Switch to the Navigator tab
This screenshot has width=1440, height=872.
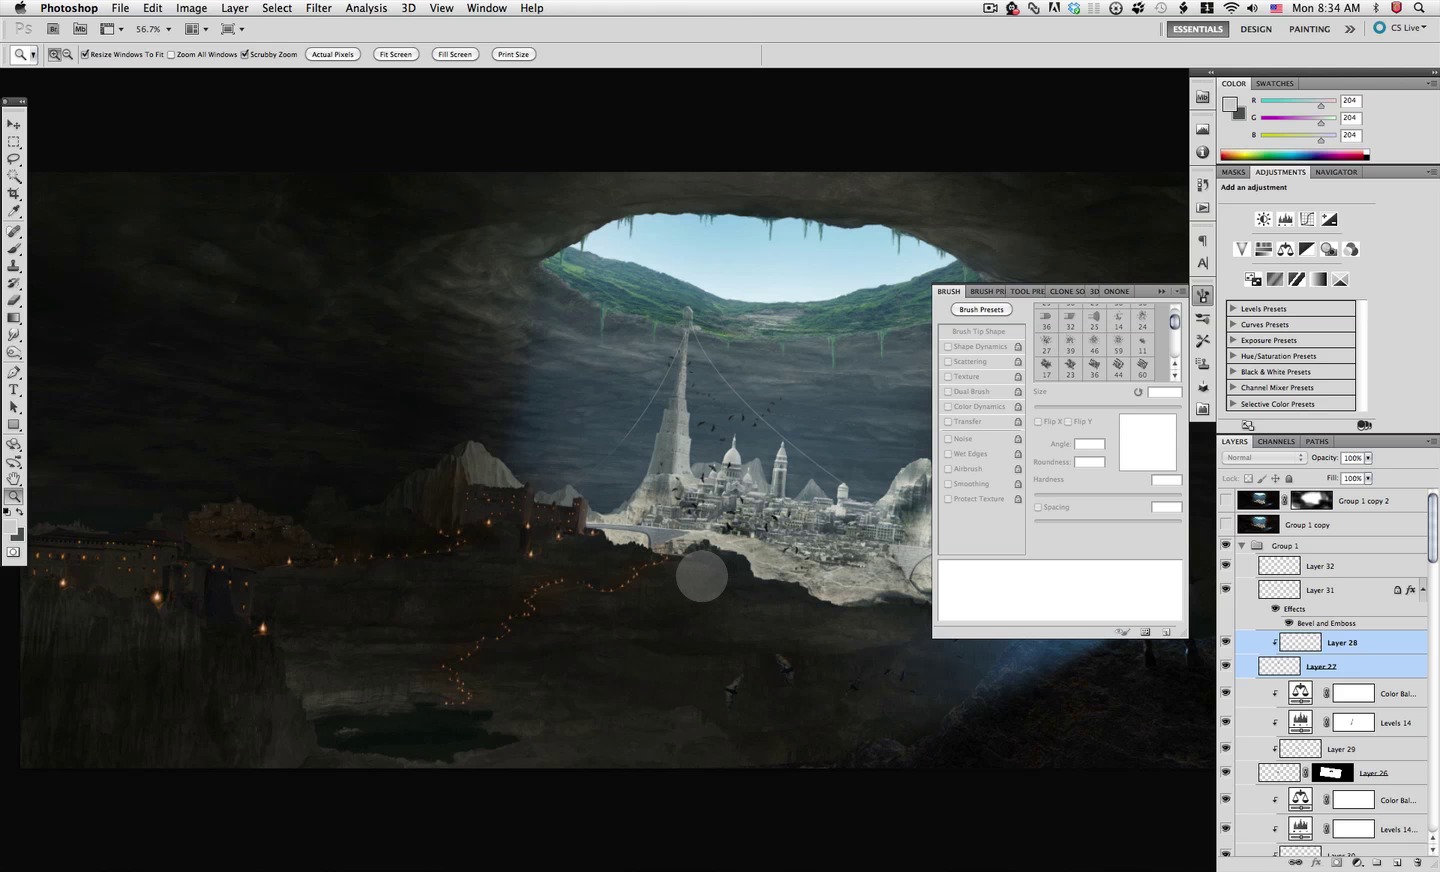(1336, 172)
